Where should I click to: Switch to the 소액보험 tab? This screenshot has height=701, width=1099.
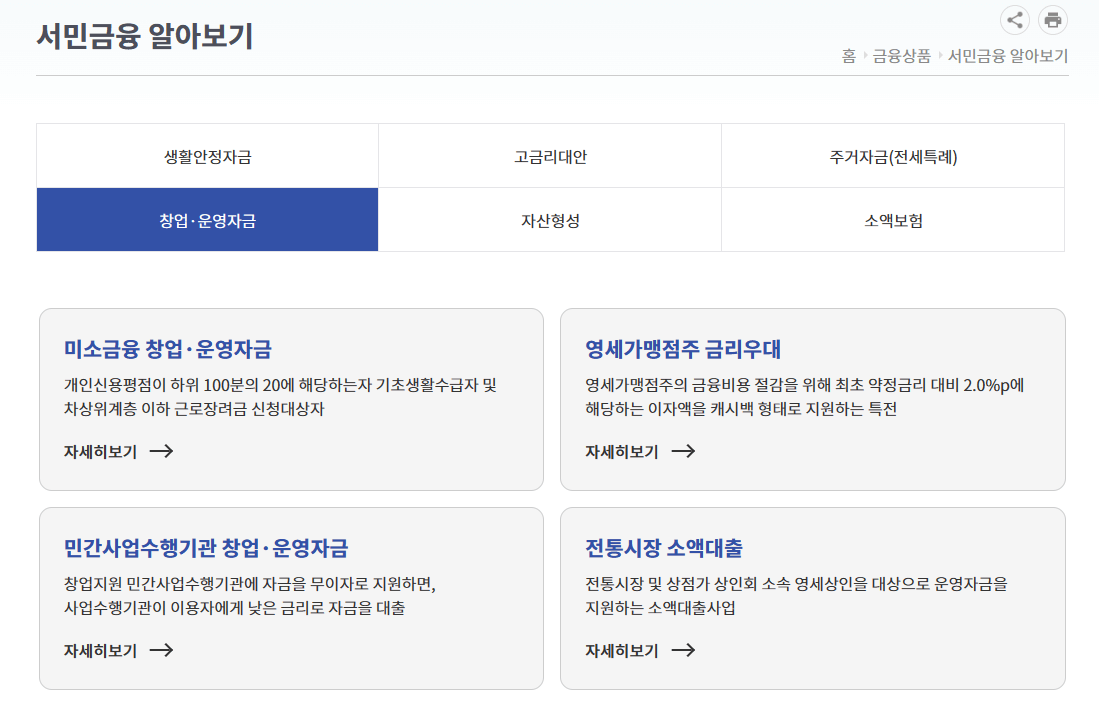(x=893, y=218)
